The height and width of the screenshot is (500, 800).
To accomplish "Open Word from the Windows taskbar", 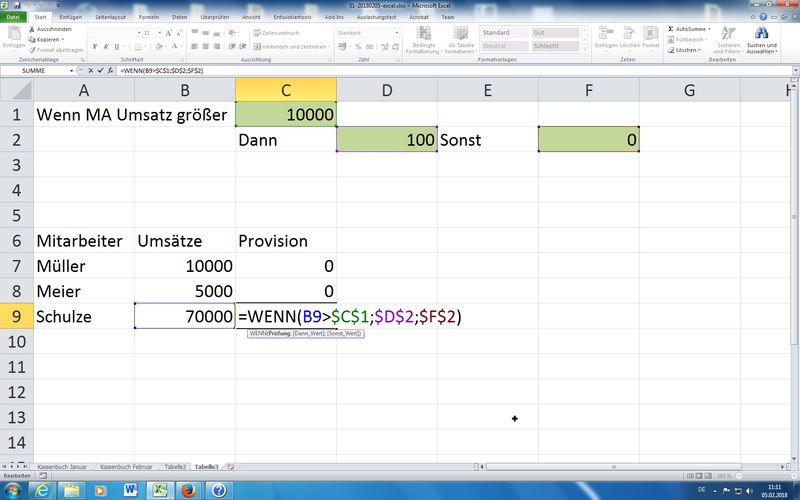I will (130, 490).
